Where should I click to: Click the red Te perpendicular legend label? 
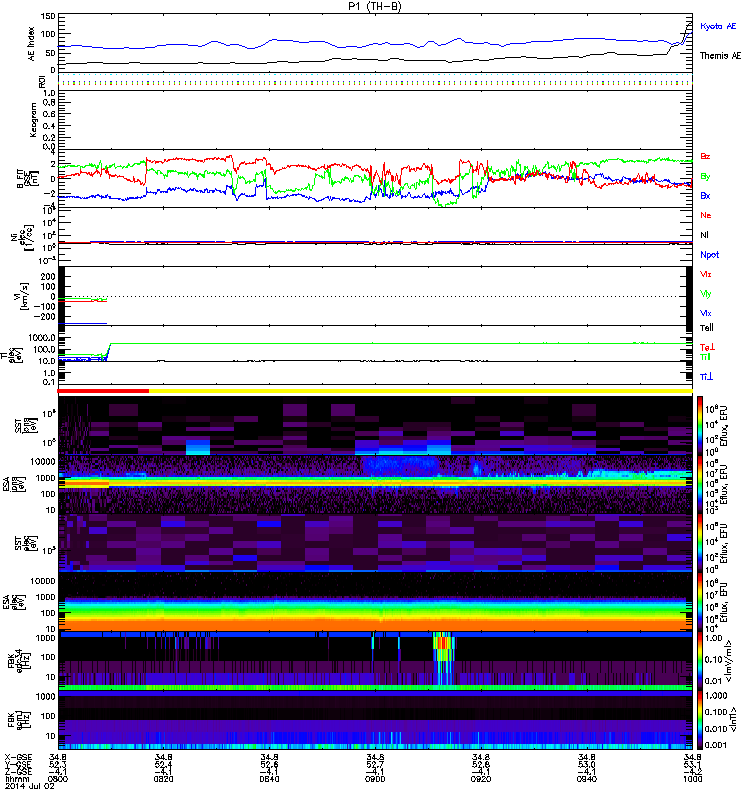point(707,347)
